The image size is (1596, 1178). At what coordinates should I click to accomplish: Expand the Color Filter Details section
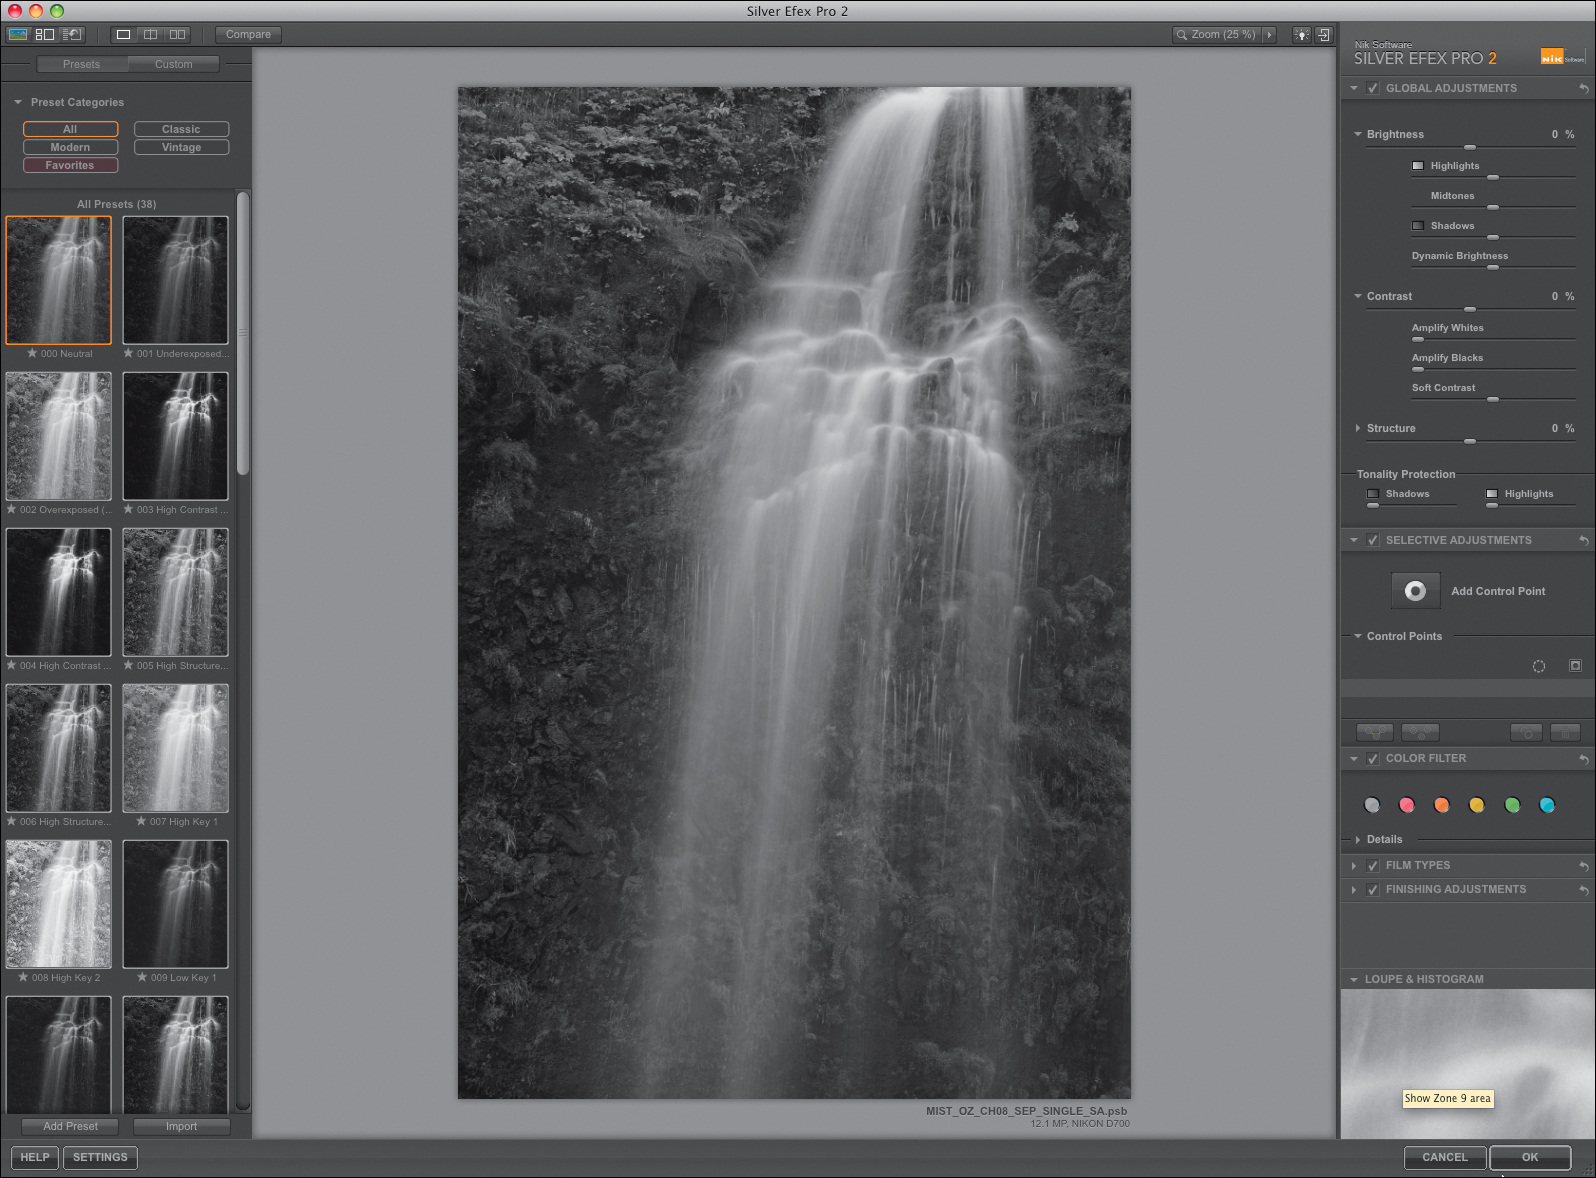point(1358,840)
